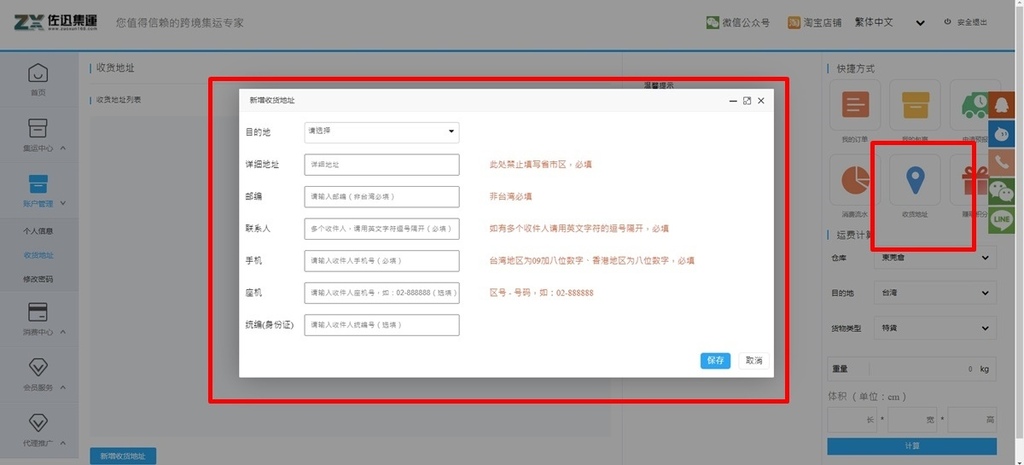Select 个人信息 in sidebar submenu
The height and width of the screenshot is (465, 1024).
point(39,231)
